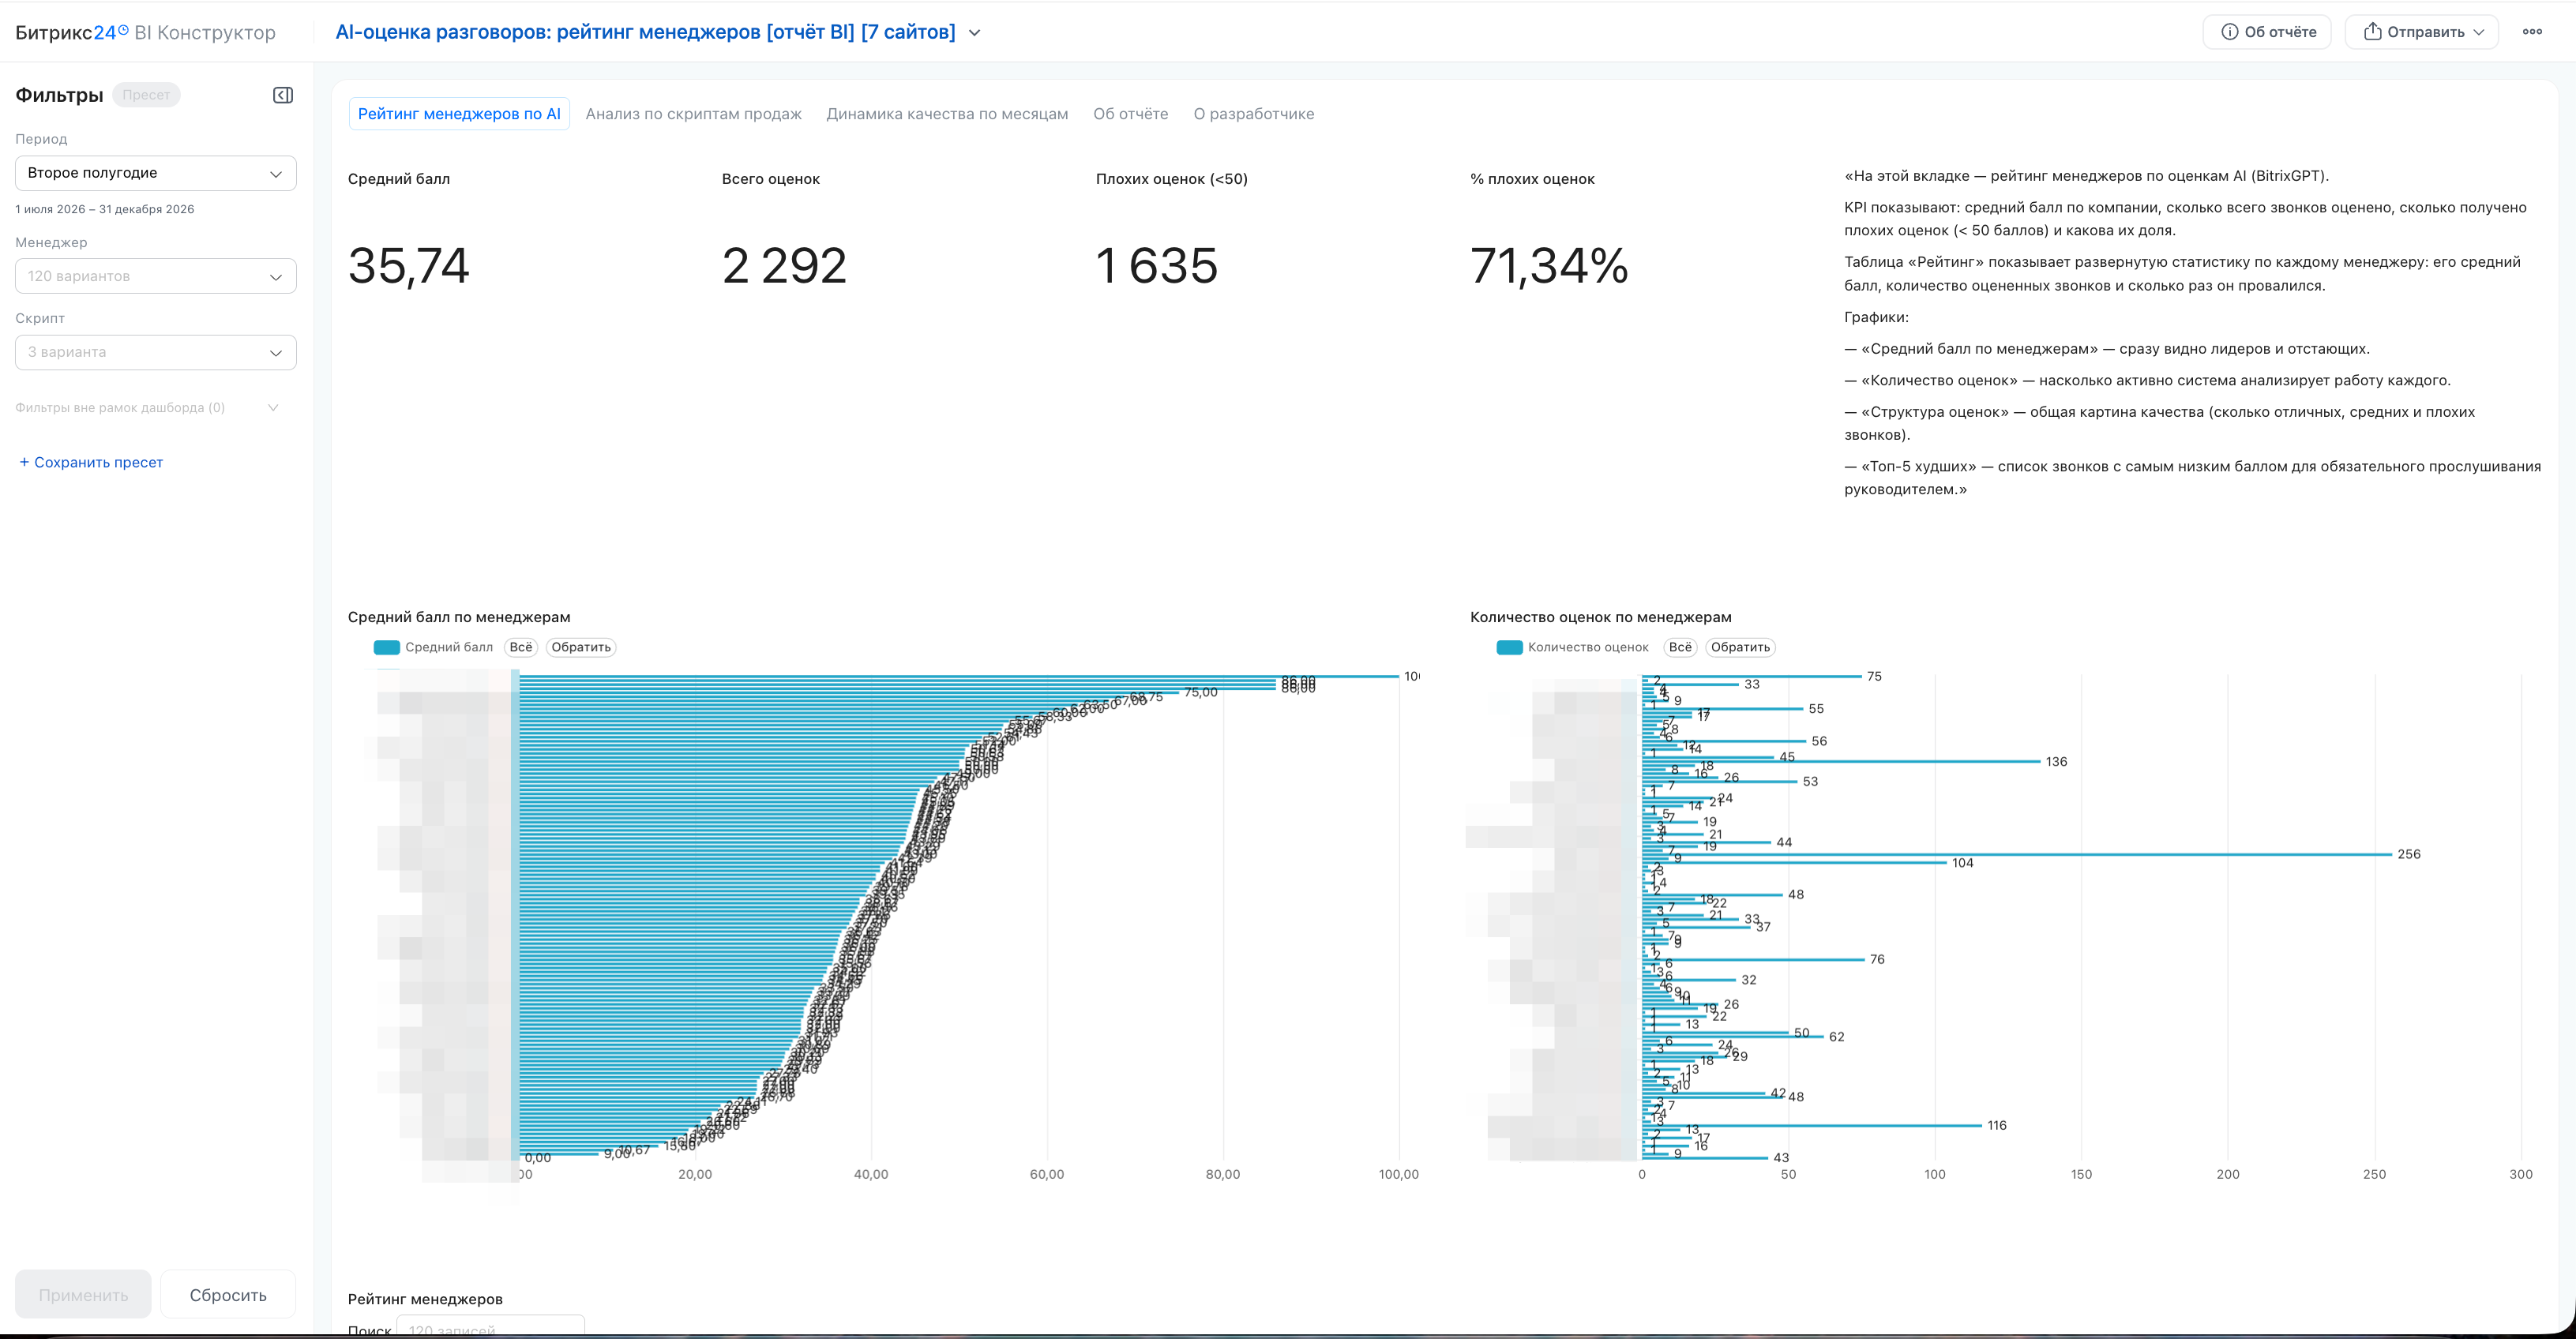
Task: Click the date range text 1 июля 2026 – 31 декабря 2026
Action: pos(105,209)
